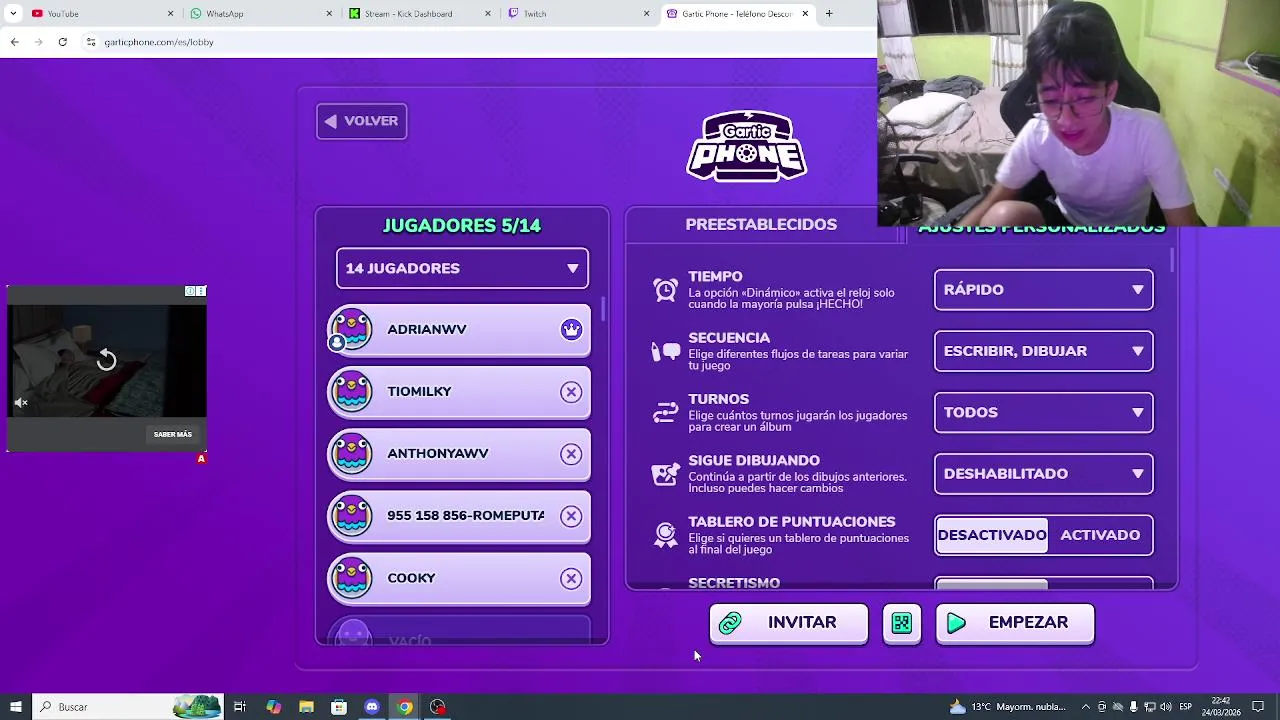Open the TURNOS dropdown set to TODOS
Image resolution: width=1280 pixels, height=720 pixels.
(x=1043, y=412)
